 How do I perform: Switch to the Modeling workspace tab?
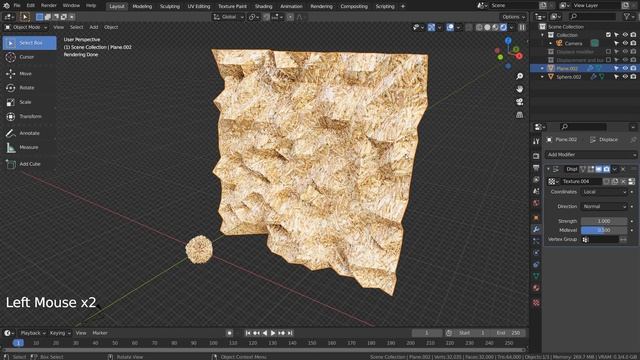142,6
